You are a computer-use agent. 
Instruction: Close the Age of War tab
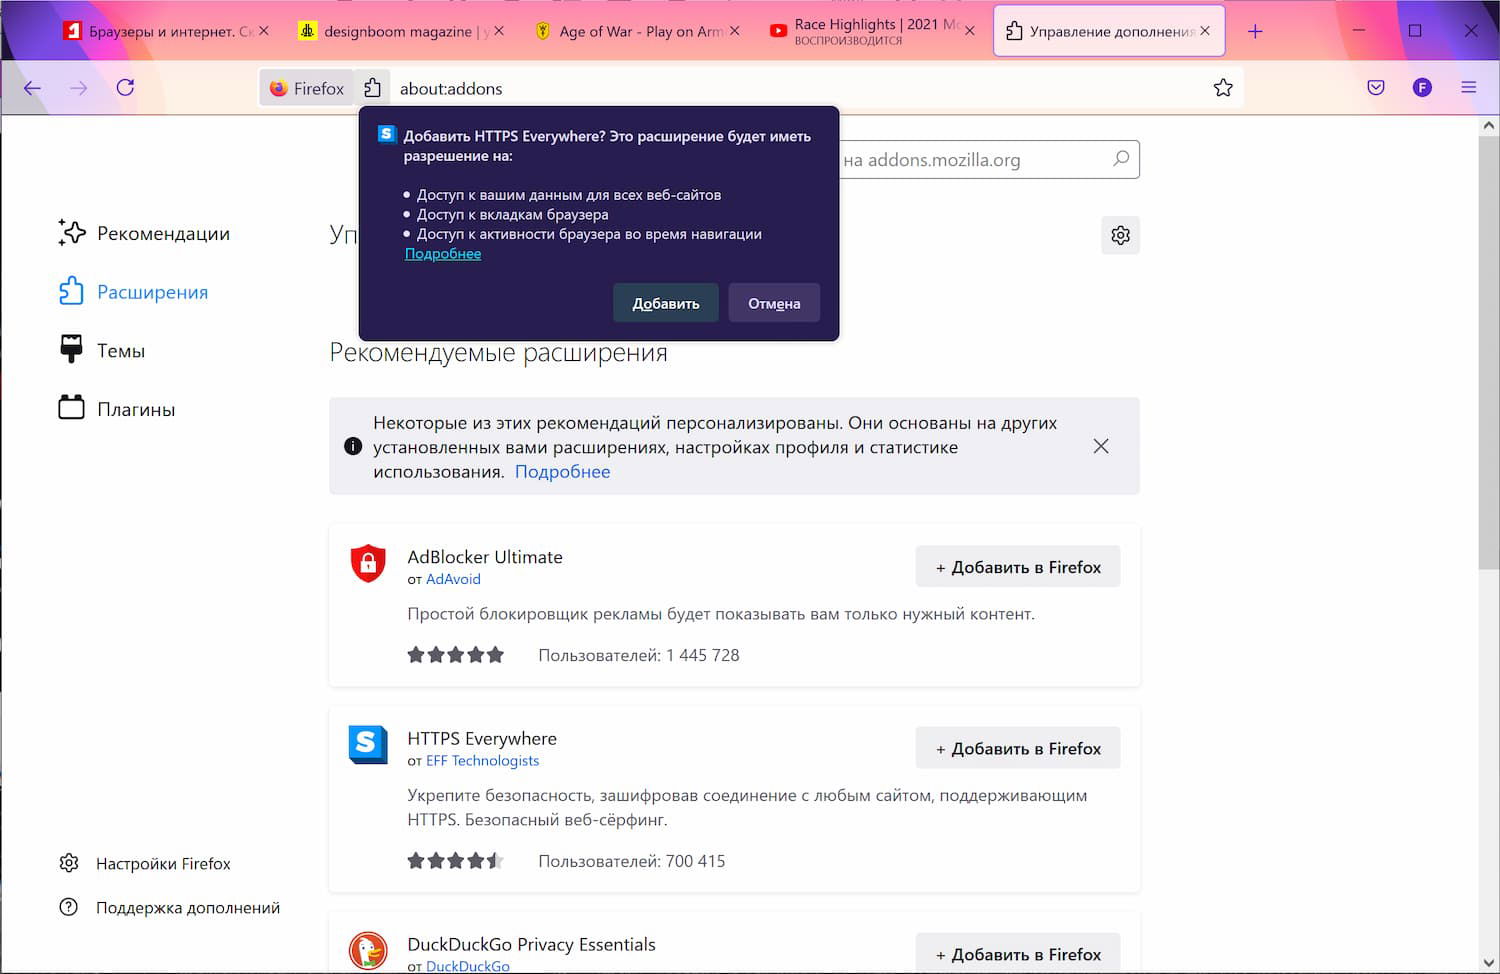[x=735, y=31]
